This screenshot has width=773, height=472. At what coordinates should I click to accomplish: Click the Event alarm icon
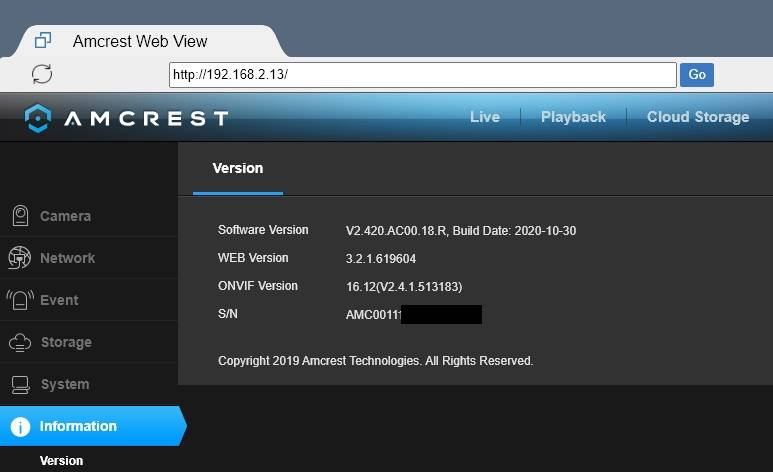(20, 299)
